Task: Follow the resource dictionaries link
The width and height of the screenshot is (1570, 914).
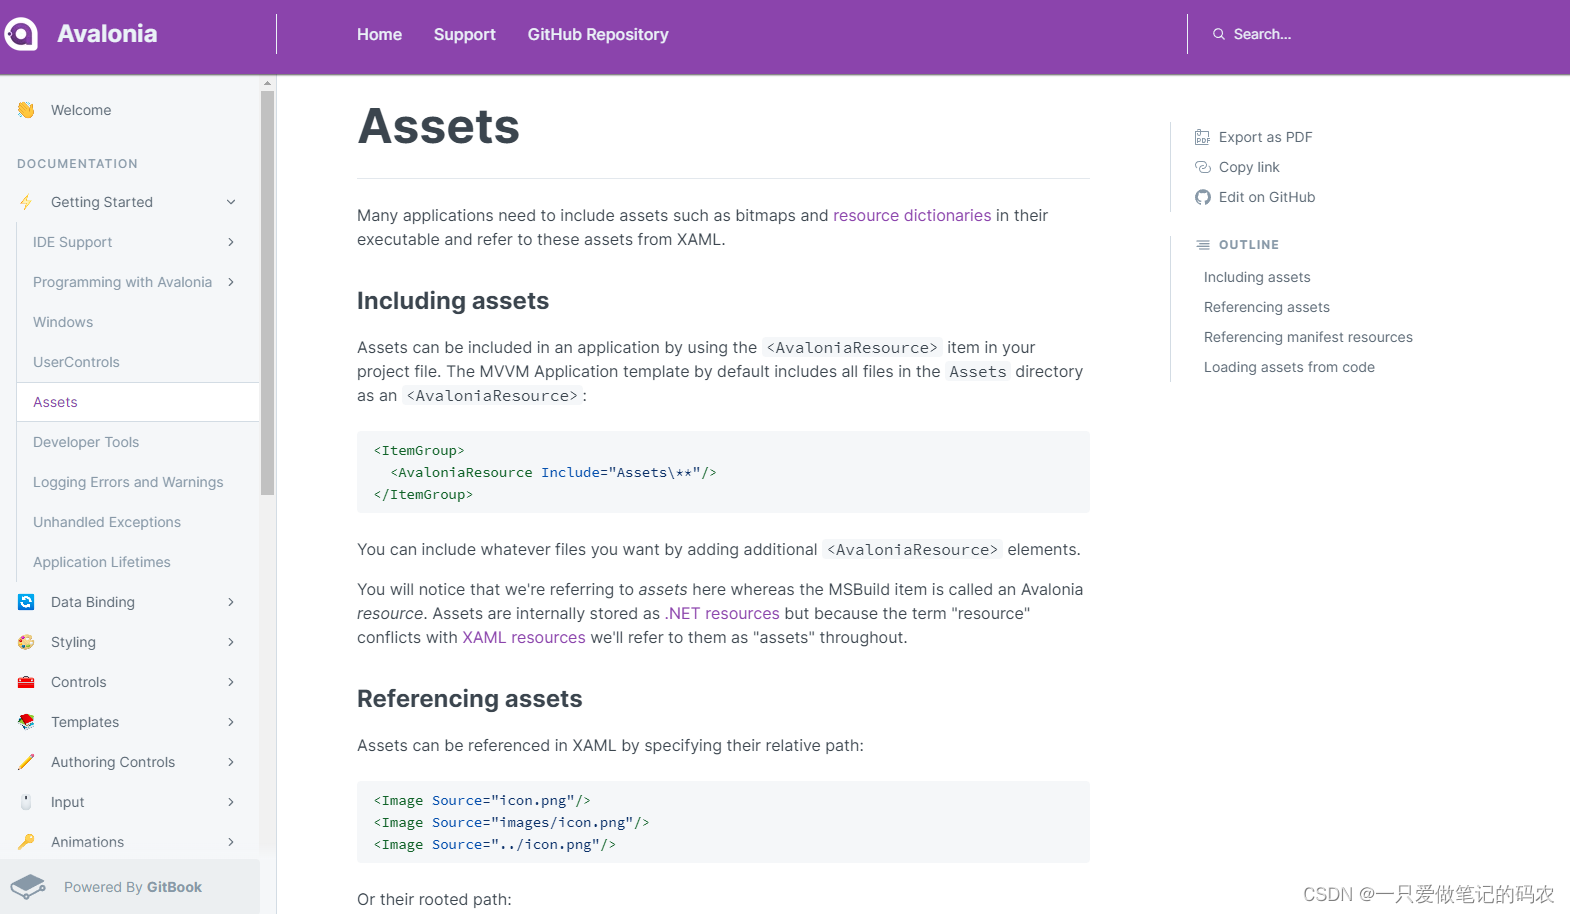Action: tap(912, 215)
